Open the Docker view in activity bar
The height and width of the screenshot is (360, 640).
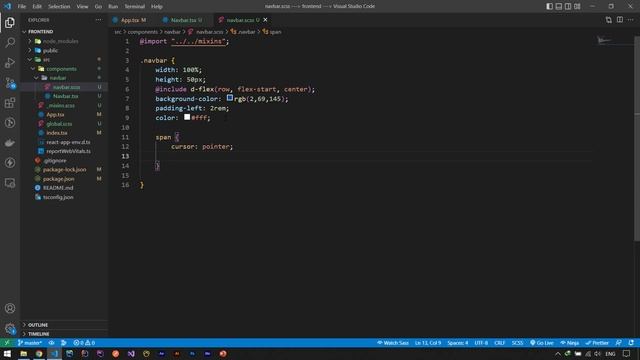click(10, 143)
